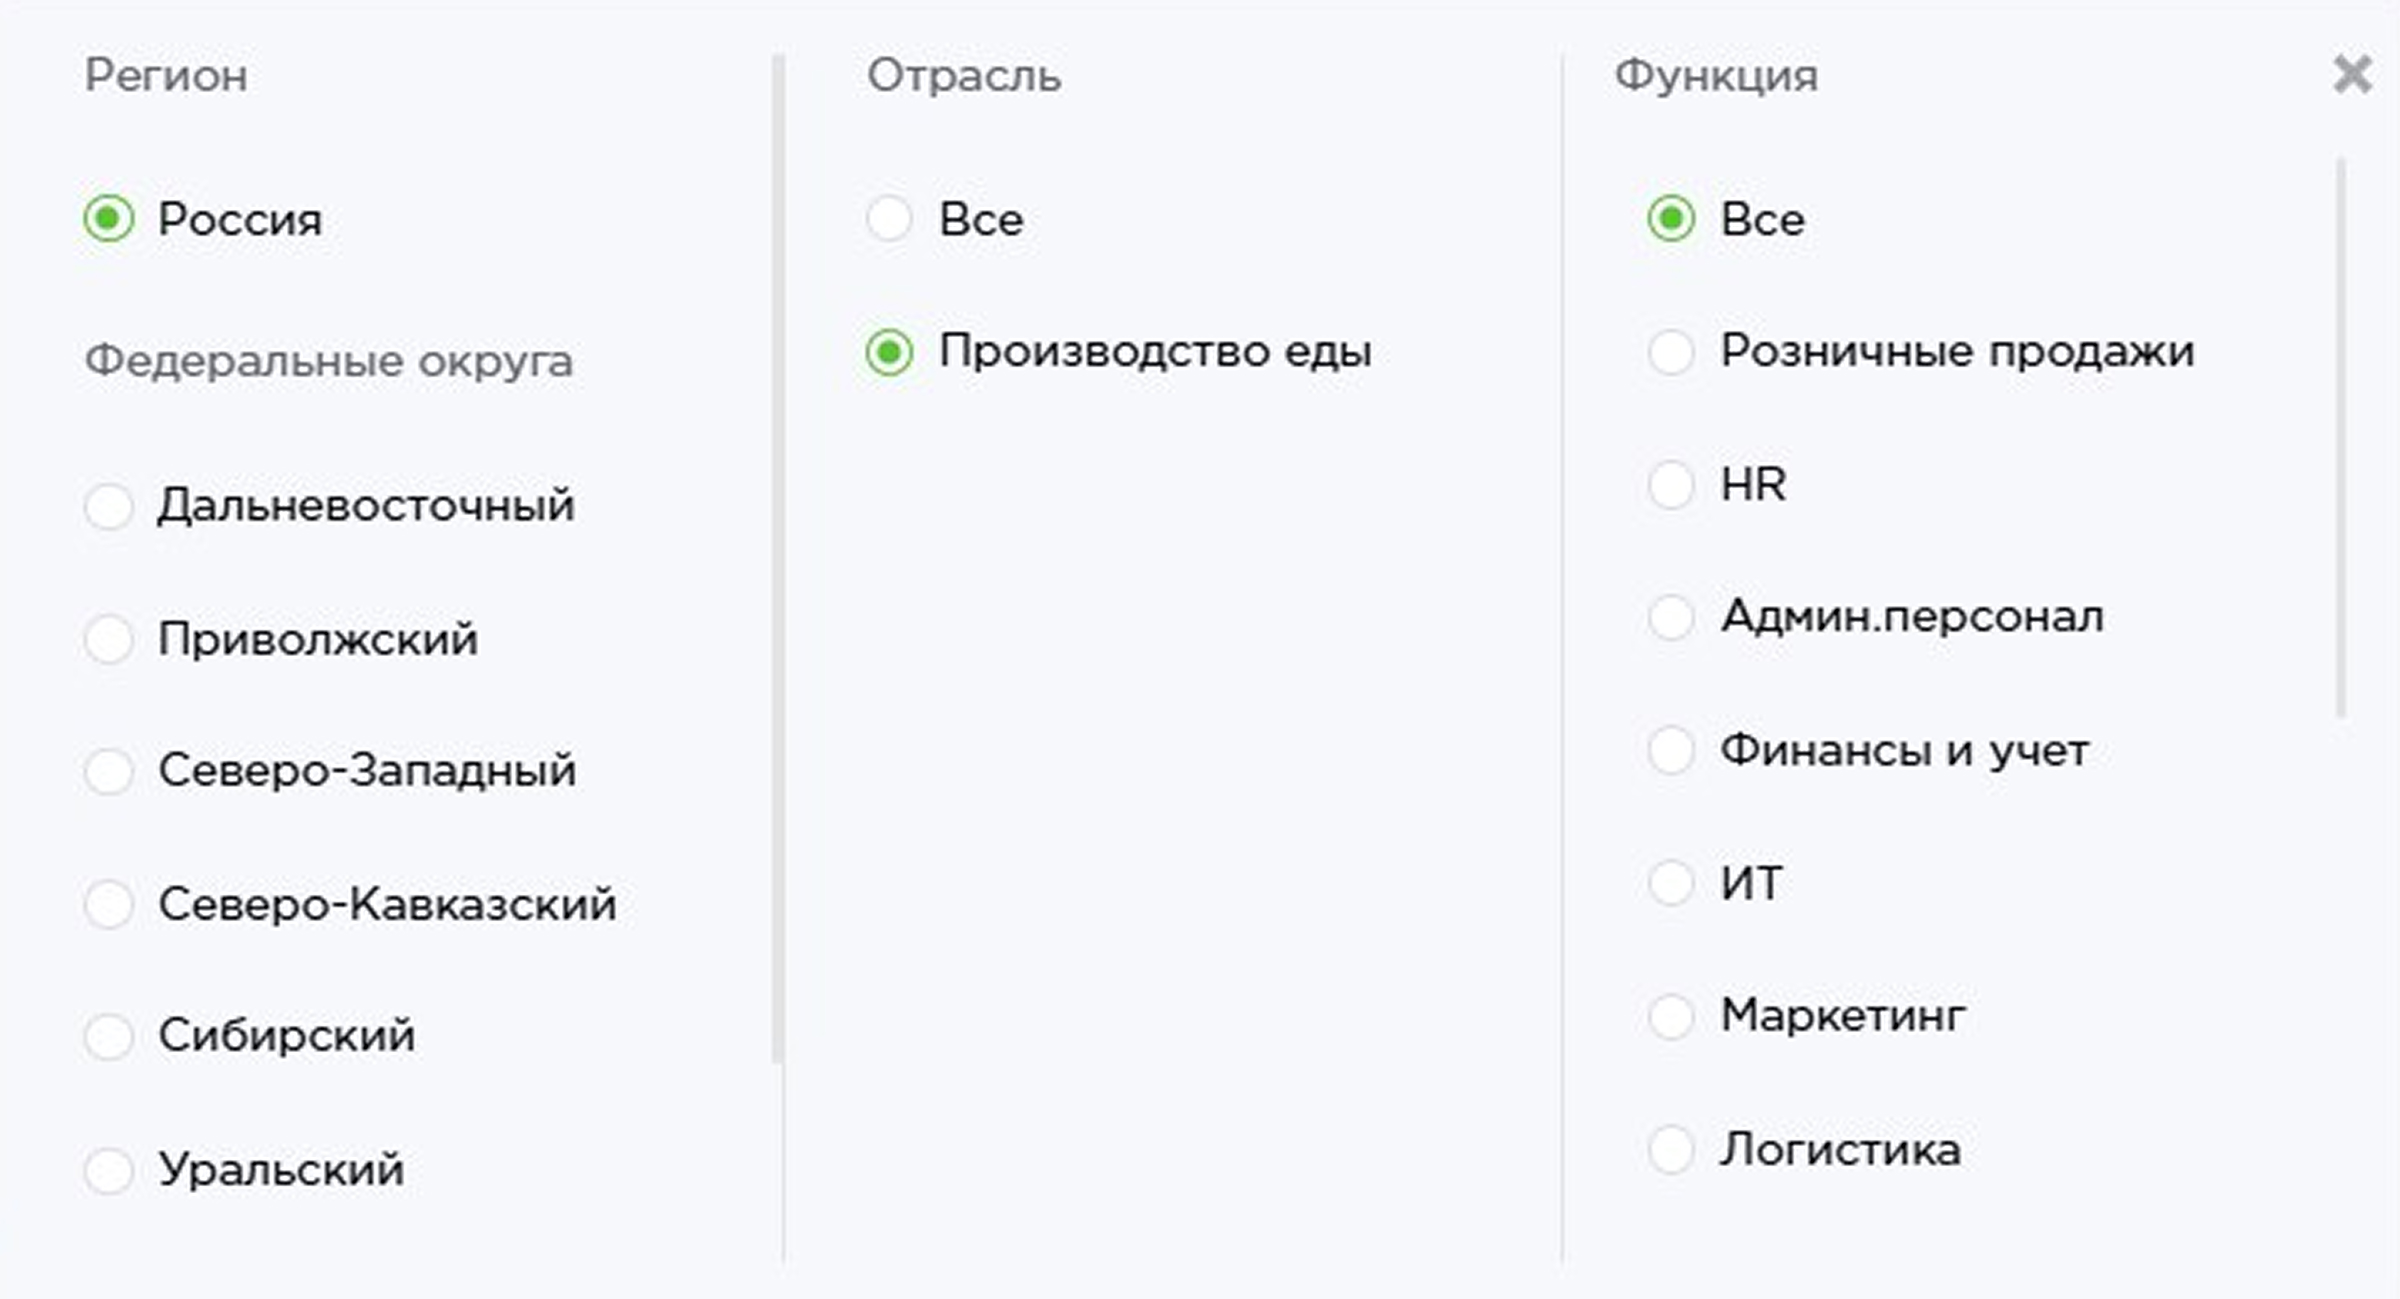Select Админ.персонал function
The width and height of the screenshot is (2400, 1299).
click(1670, 618)
